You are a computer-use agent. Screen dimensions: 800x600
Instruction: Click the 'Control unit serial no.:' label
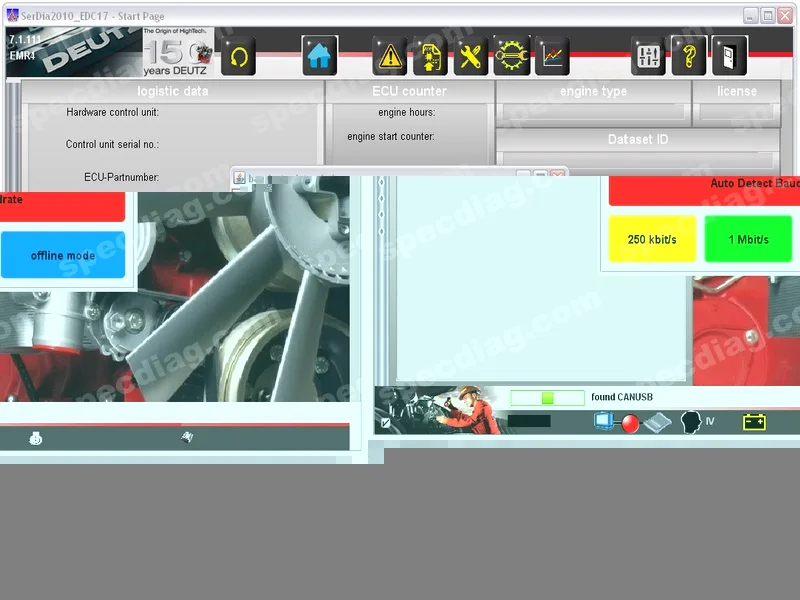pos(112,144)
